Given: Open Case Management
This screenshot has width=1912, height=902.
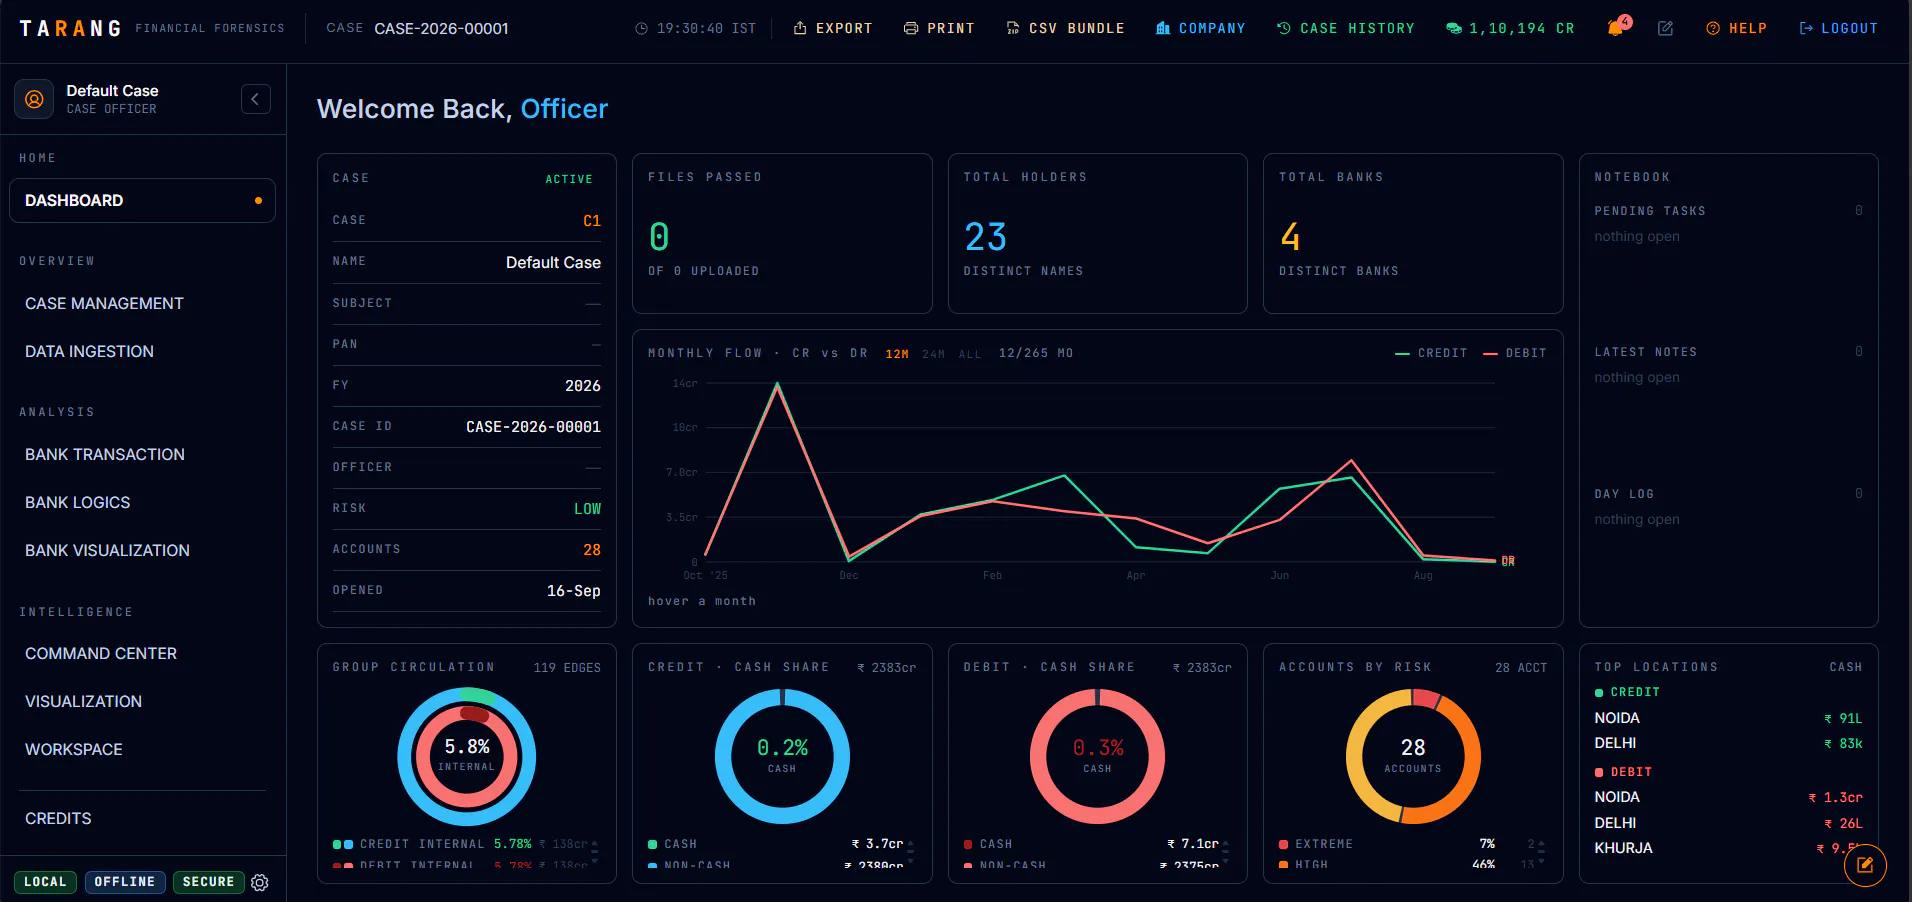Looking at the screenshot, I should coord(104,303).
